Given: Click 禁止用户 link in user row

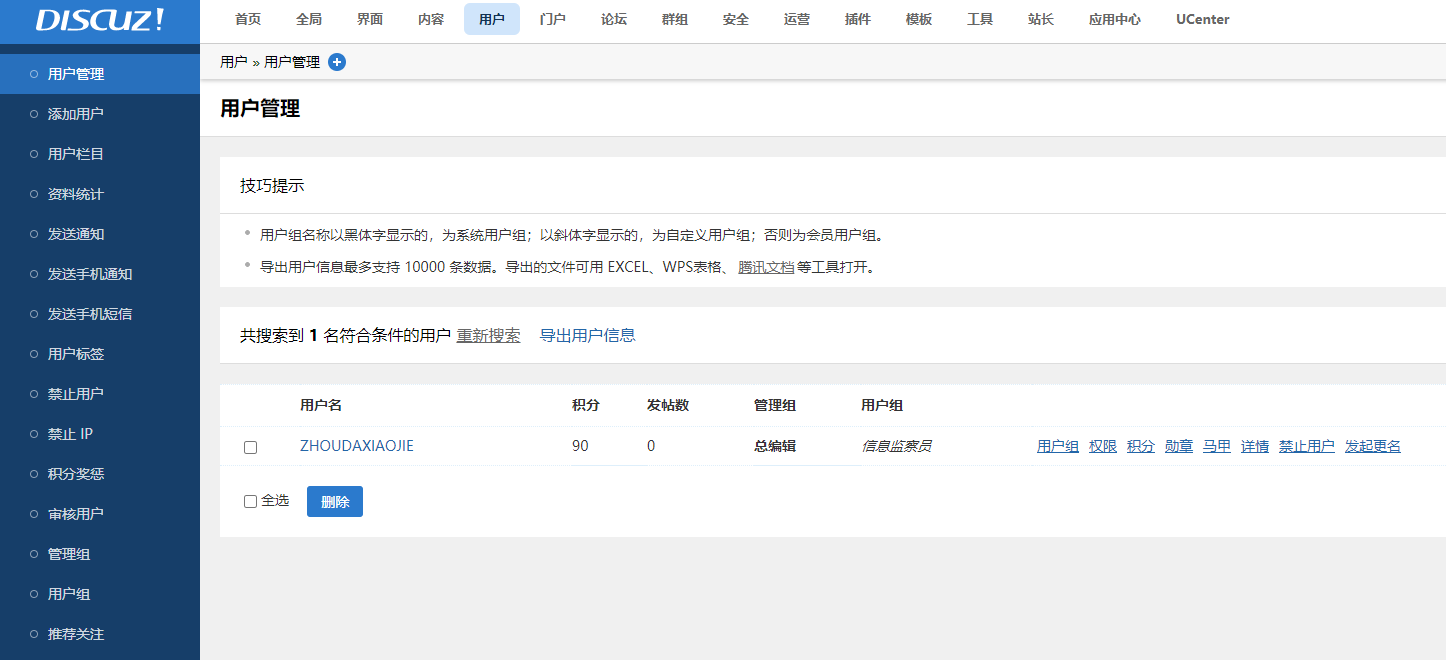Looking at the screenshot, I should [x=1306, y=446].
